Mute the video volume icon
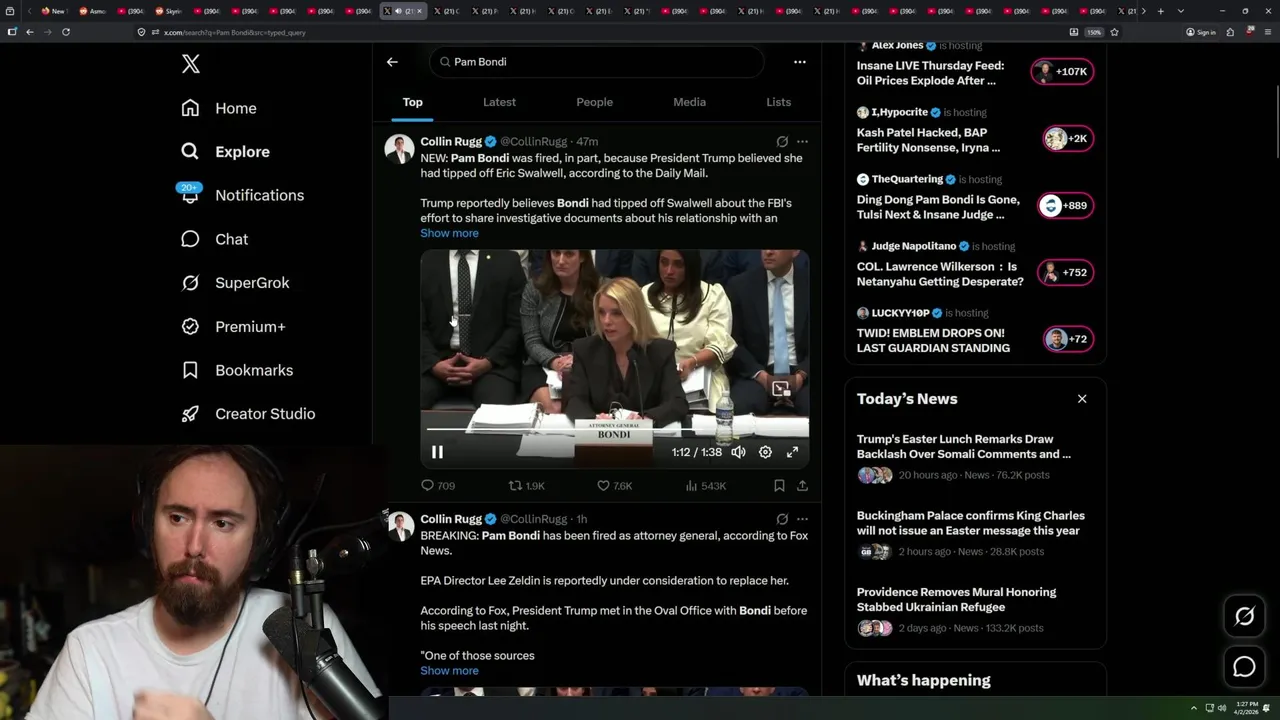 [x=738, y=452]
